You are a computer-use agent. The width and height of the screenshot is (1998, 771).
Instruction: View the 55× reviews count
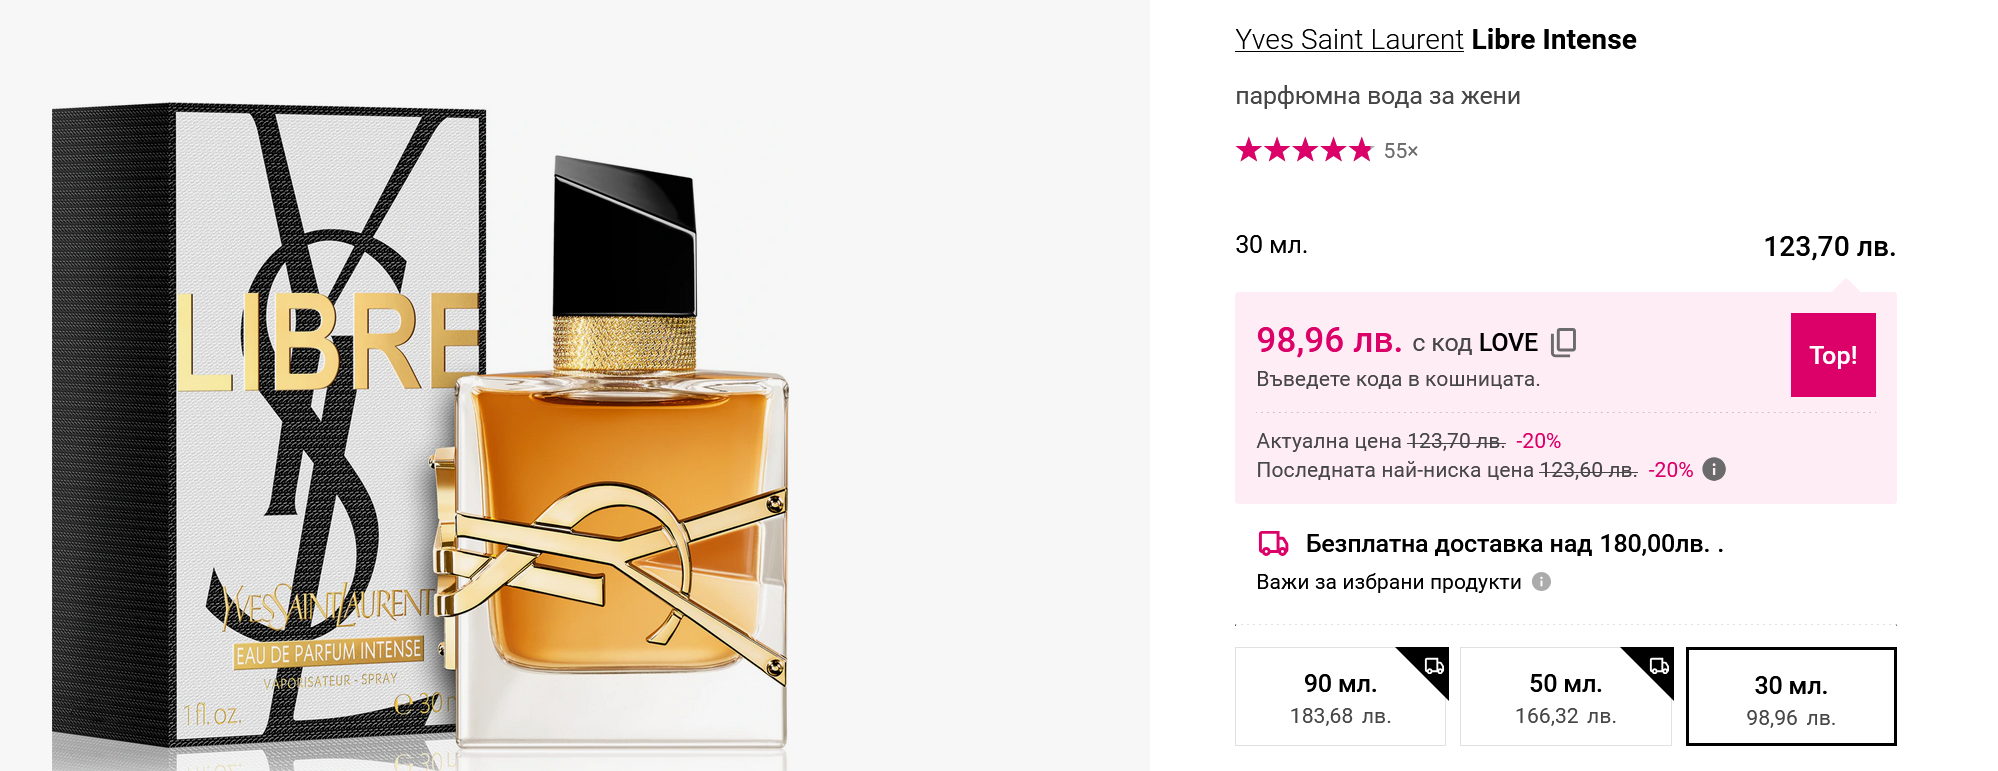click(x=1401, y=151)
